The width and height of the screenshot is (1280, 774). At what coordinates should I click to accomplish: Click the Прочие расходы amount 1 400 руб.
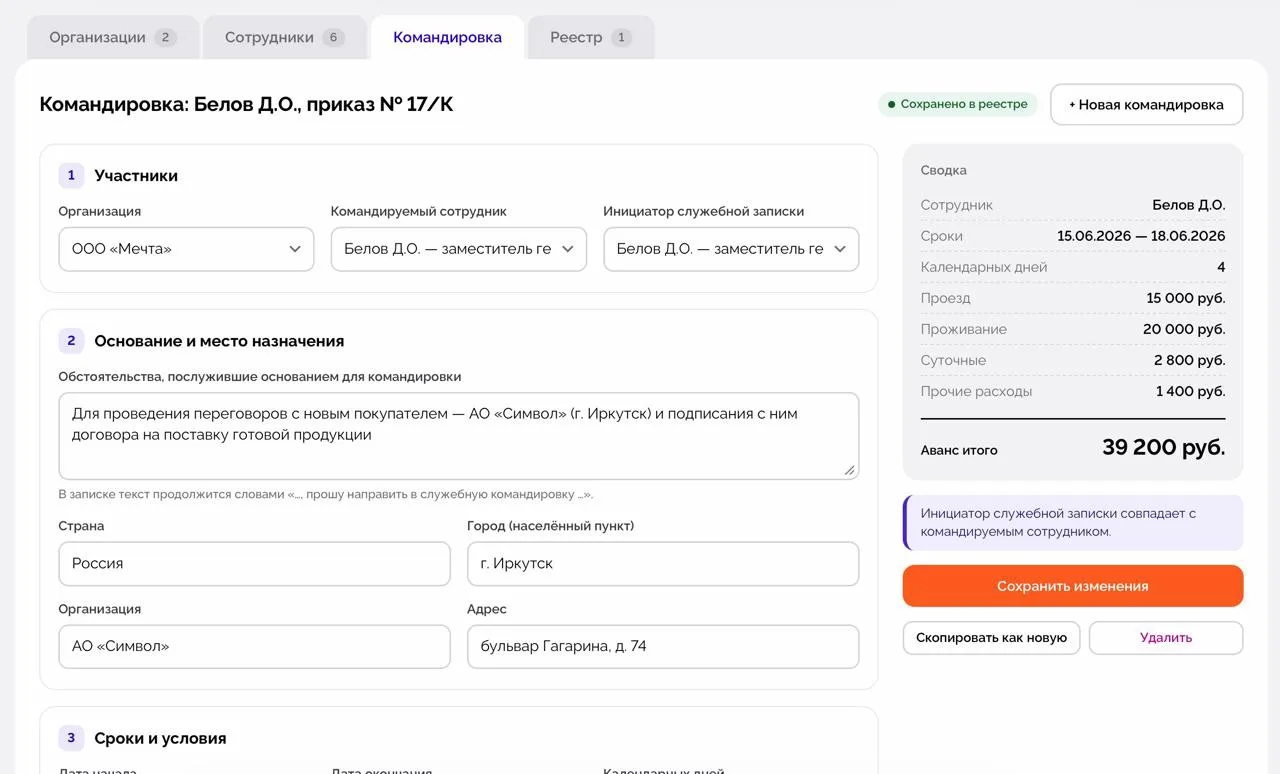coord(1191,391)
